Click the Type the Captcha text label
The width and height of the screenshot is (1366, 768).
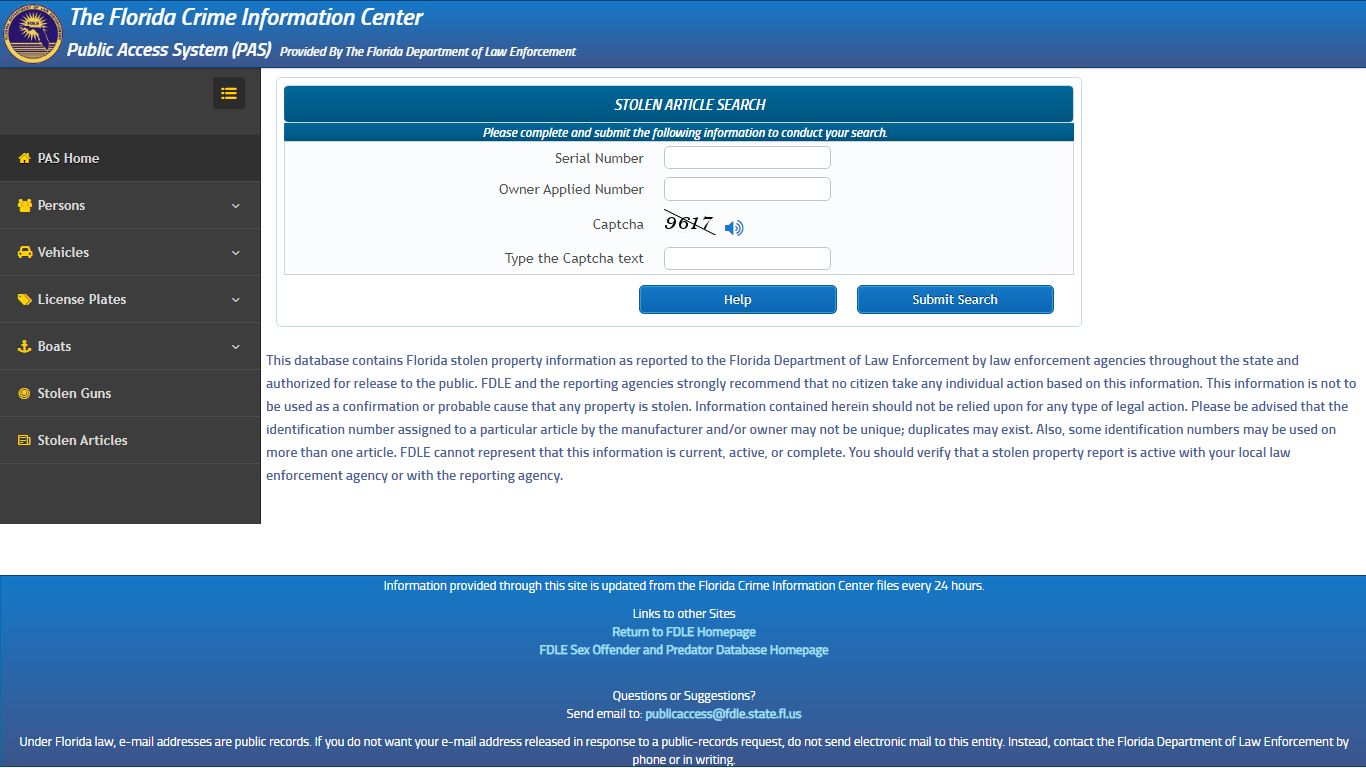pos(574,258)
